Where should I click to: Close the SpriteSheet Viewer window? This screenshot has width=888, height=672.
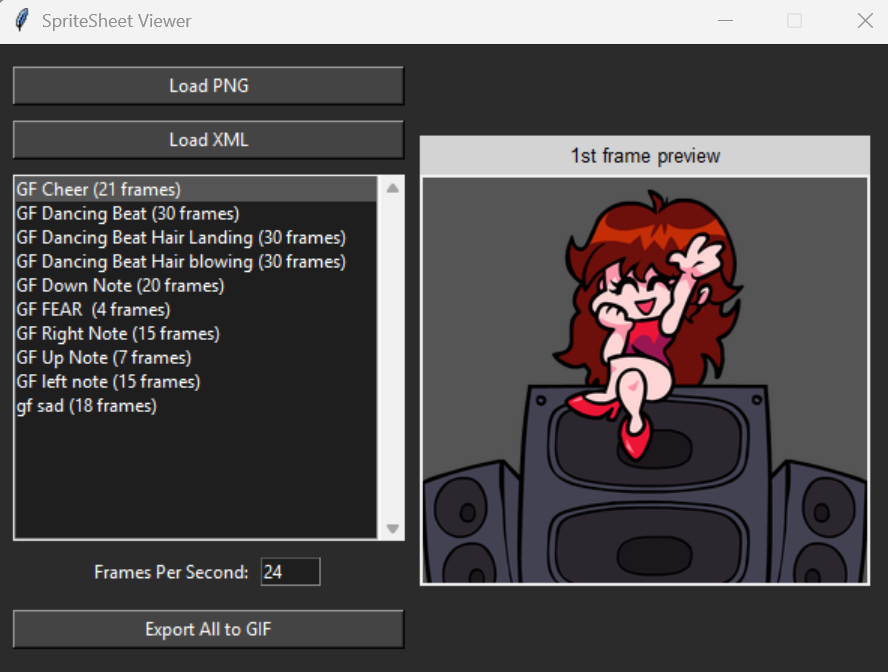pos(865,21)
